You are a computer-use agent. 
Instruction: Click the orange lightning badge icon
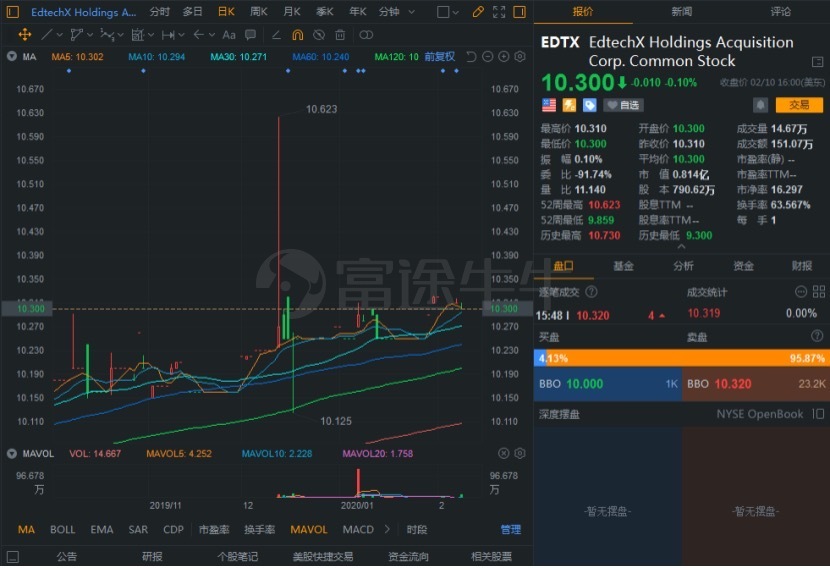[569, 105]
